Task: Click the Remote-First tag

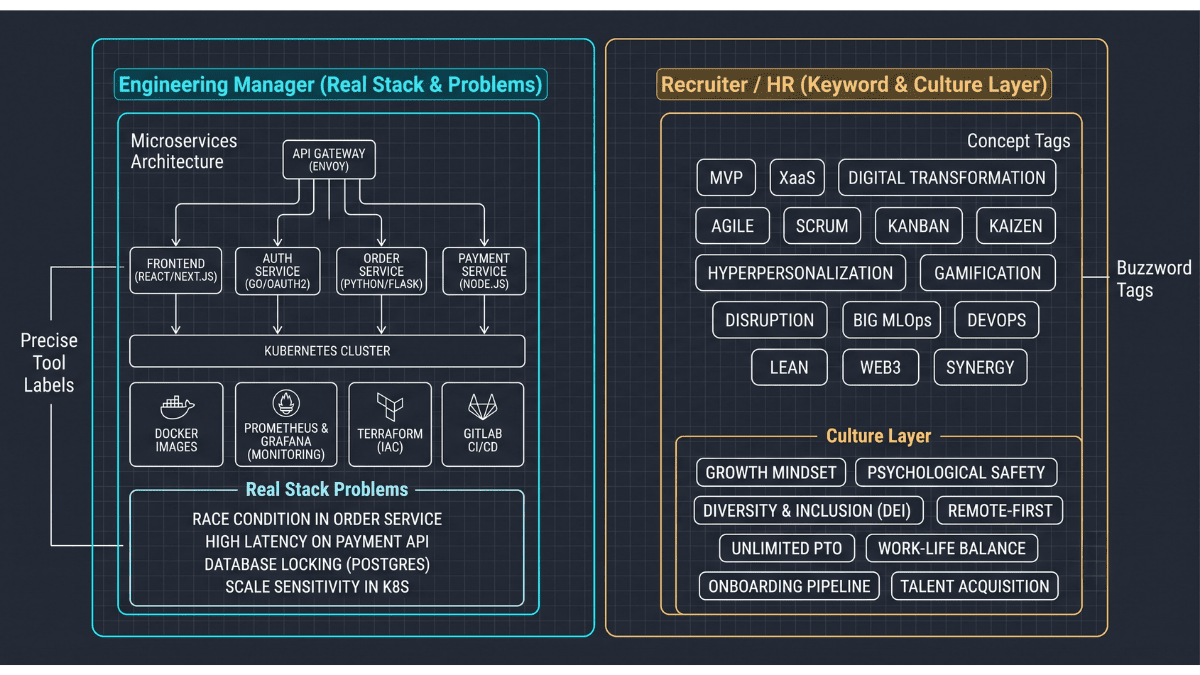Action: [x=1000, y=511]
